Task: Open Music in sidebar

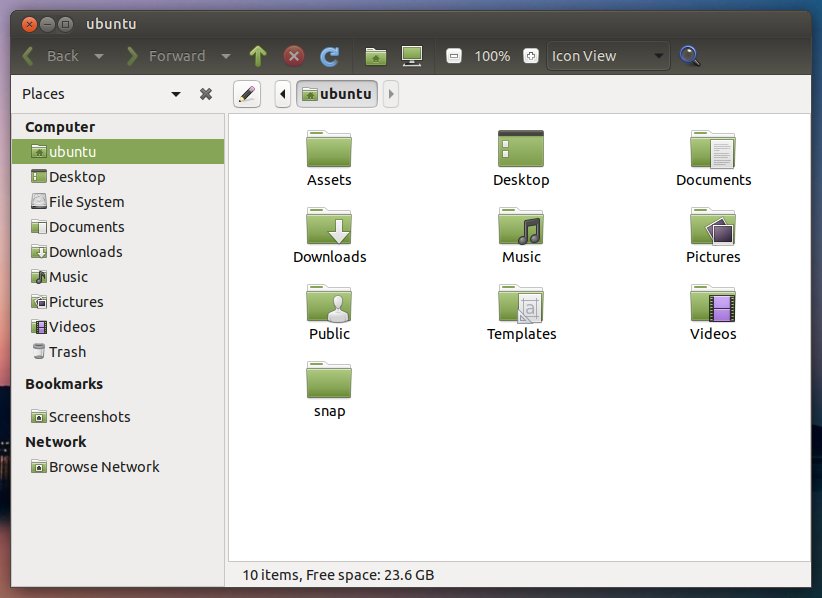Action: [118, 277]
